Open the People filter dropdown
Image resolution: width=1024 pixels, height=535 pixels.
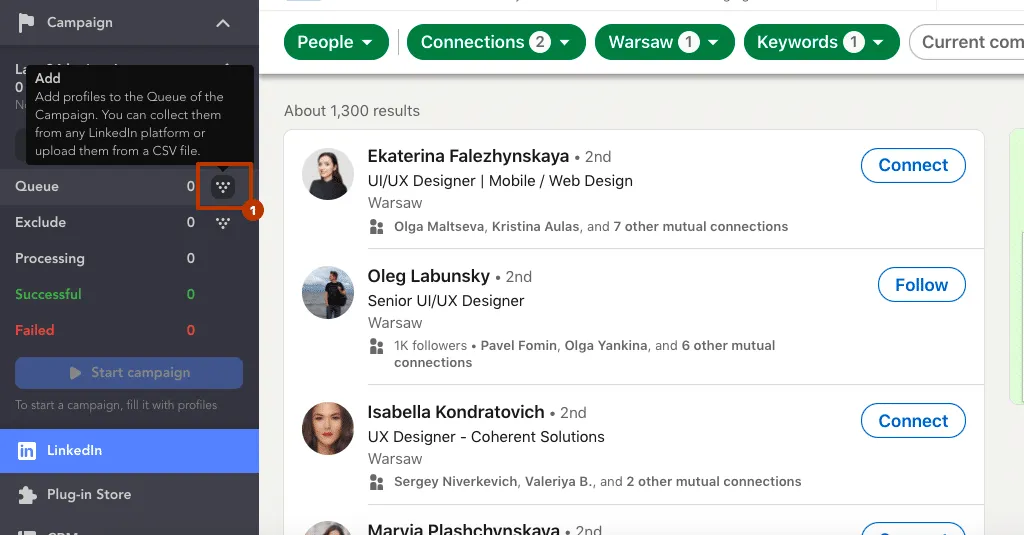click(336, 42)
